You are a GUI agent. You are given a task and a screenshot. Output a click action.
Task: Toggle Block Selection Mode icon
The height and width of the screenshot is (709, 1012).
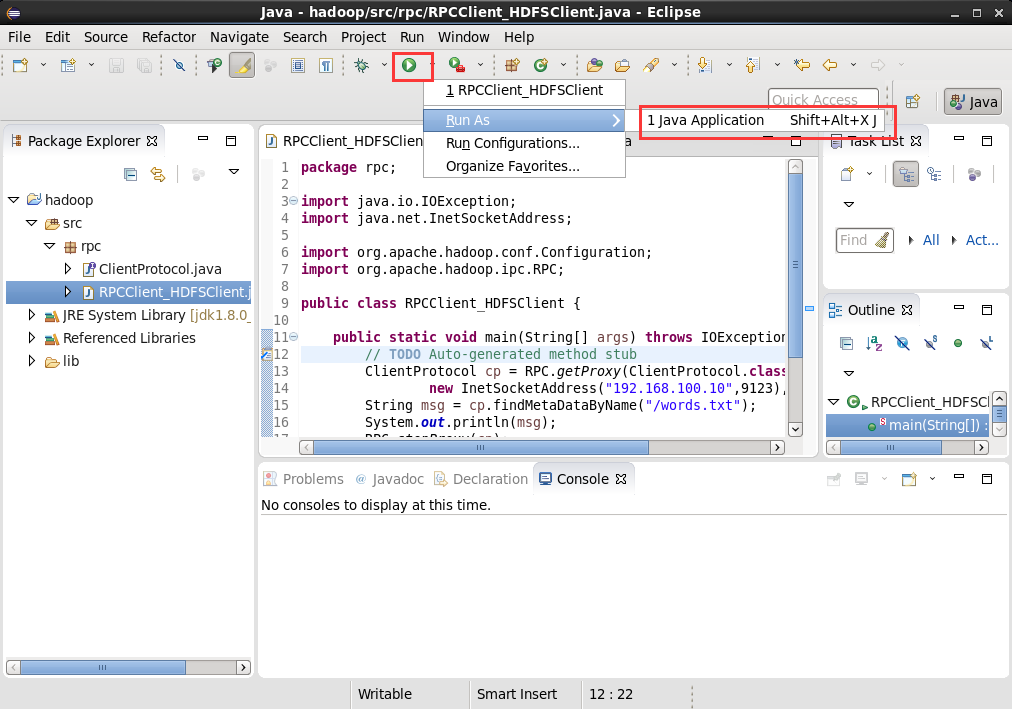[298, 65]
